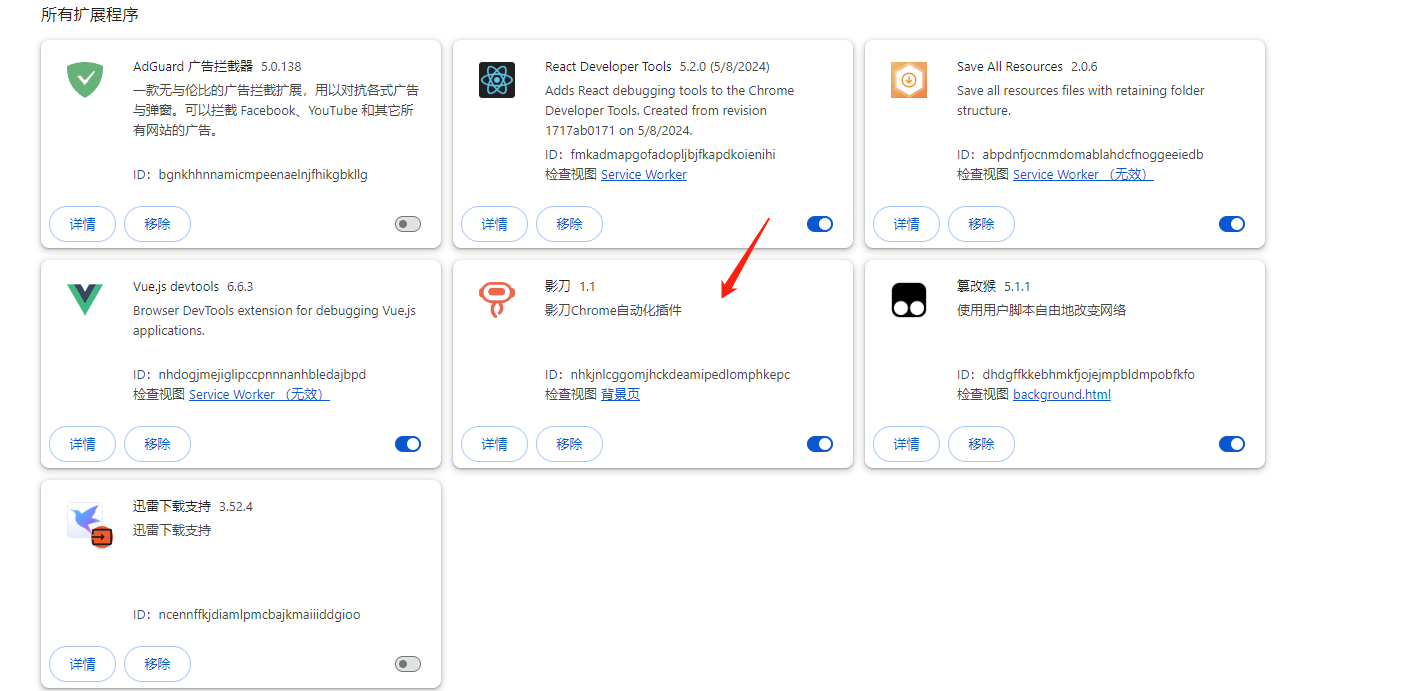Open 详情 for Vue.js devtools
The image size is (1407, 691).
pos(83,444)
